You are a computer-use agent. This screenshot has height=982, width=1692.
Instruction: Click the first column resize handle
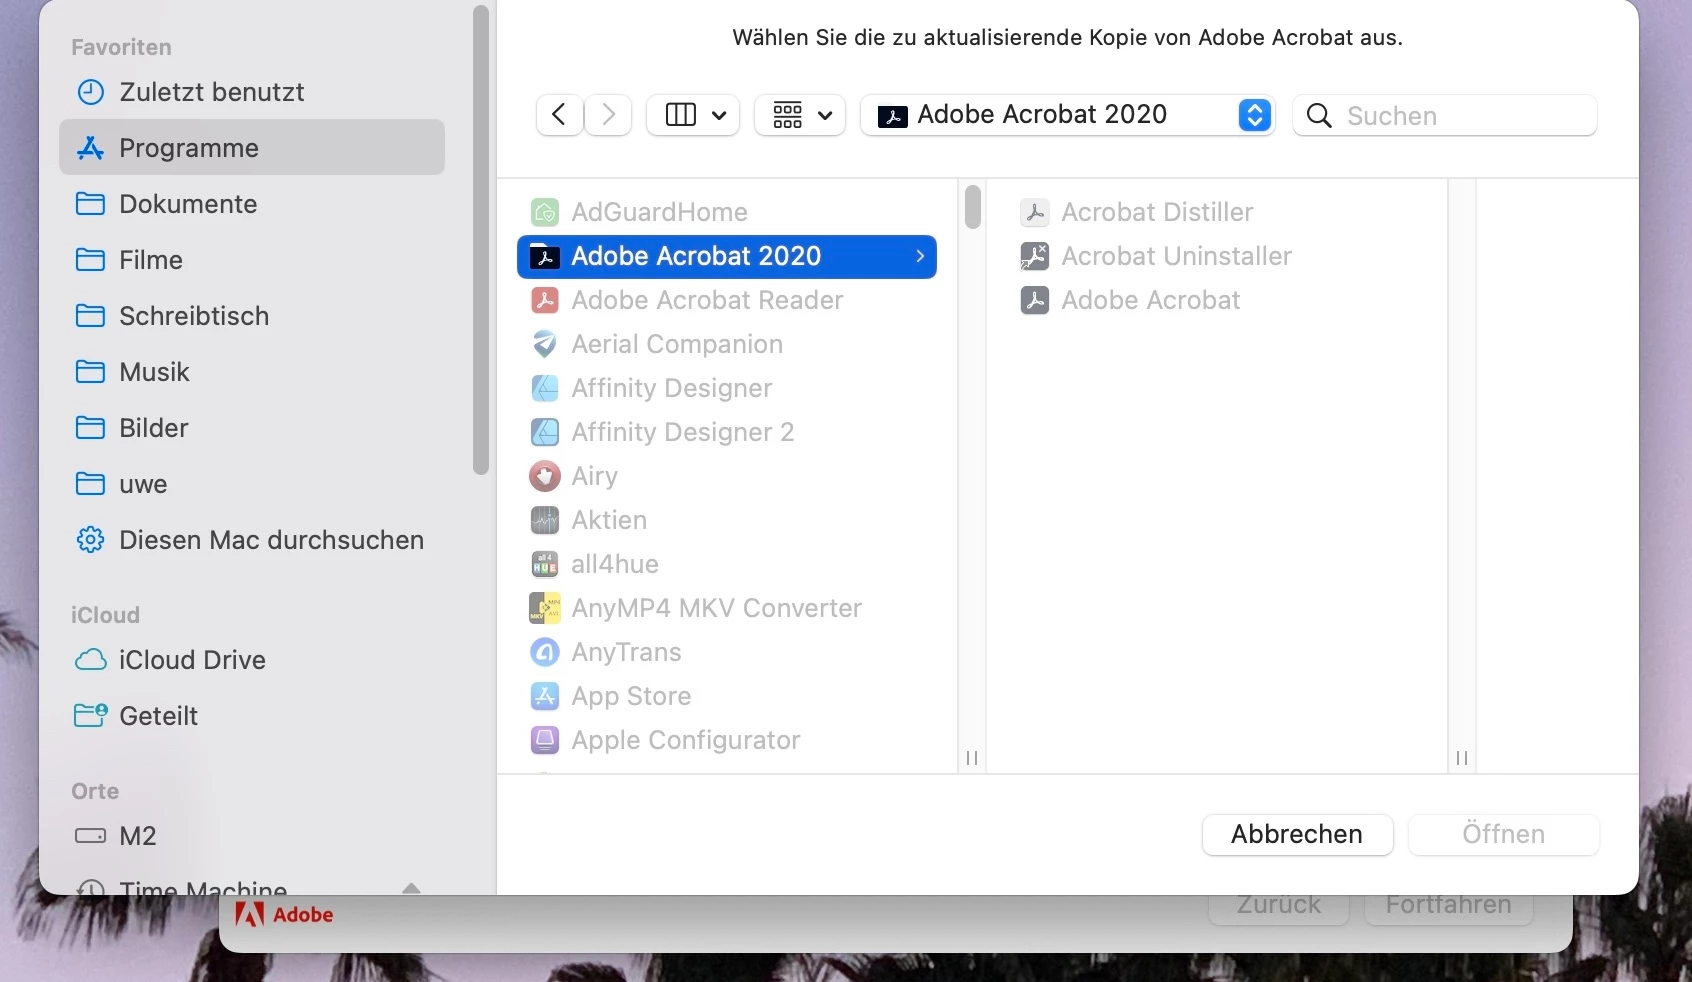tap(972, 758)
